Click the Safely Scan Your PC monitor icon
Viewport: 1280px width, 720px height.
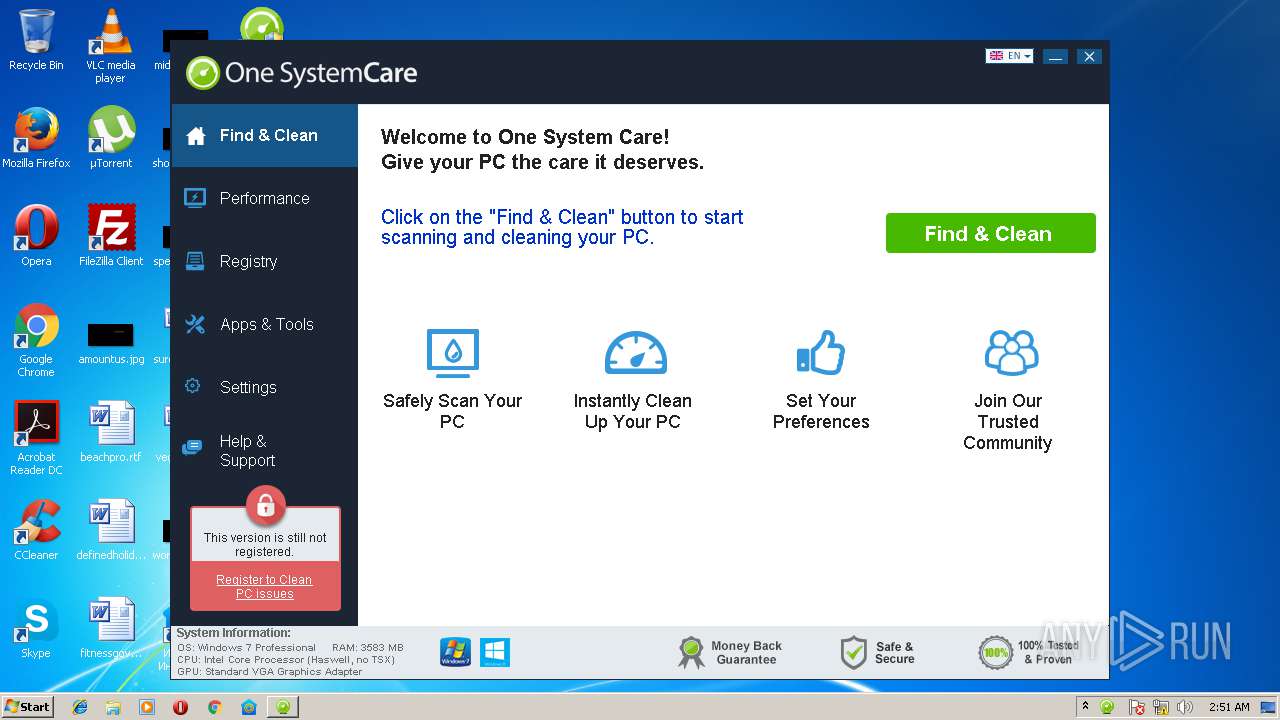coord(452,353)
